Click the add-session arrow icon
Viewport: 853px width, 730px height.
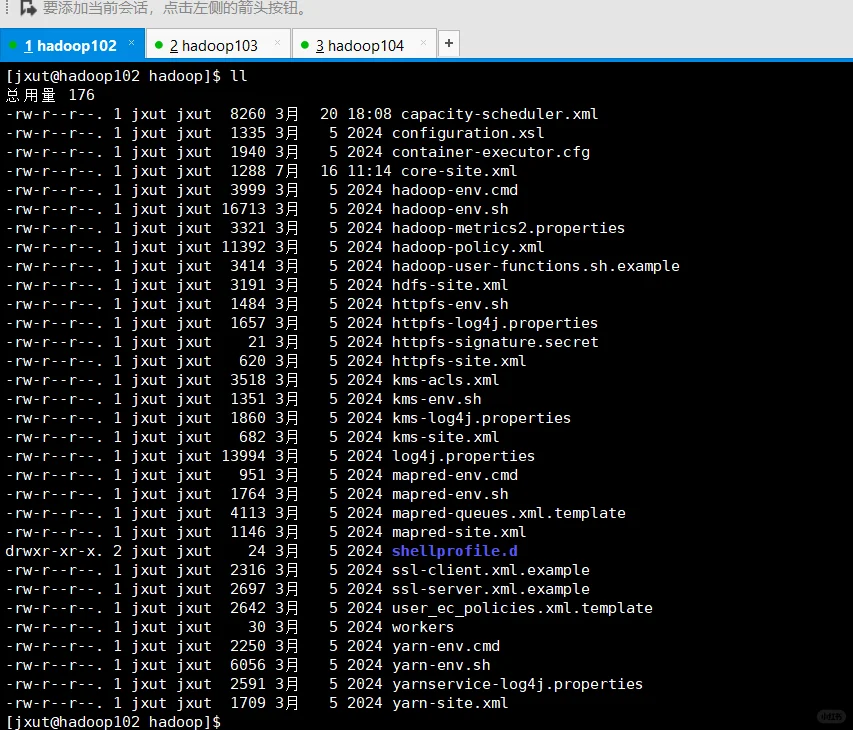28,8
